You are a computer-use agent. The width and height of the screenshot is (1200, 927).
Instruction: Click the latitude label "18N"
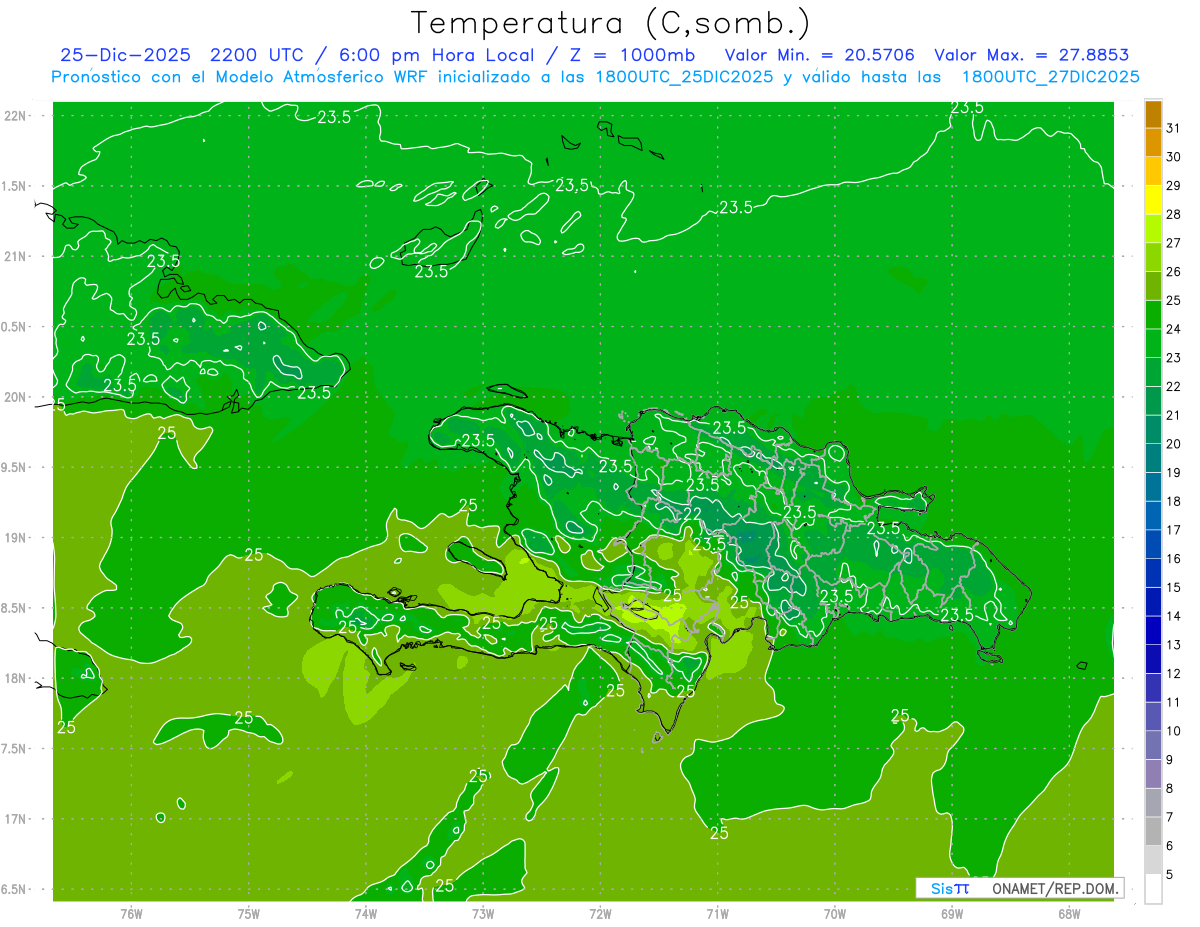pyautogui.click(x=16, y=678)
